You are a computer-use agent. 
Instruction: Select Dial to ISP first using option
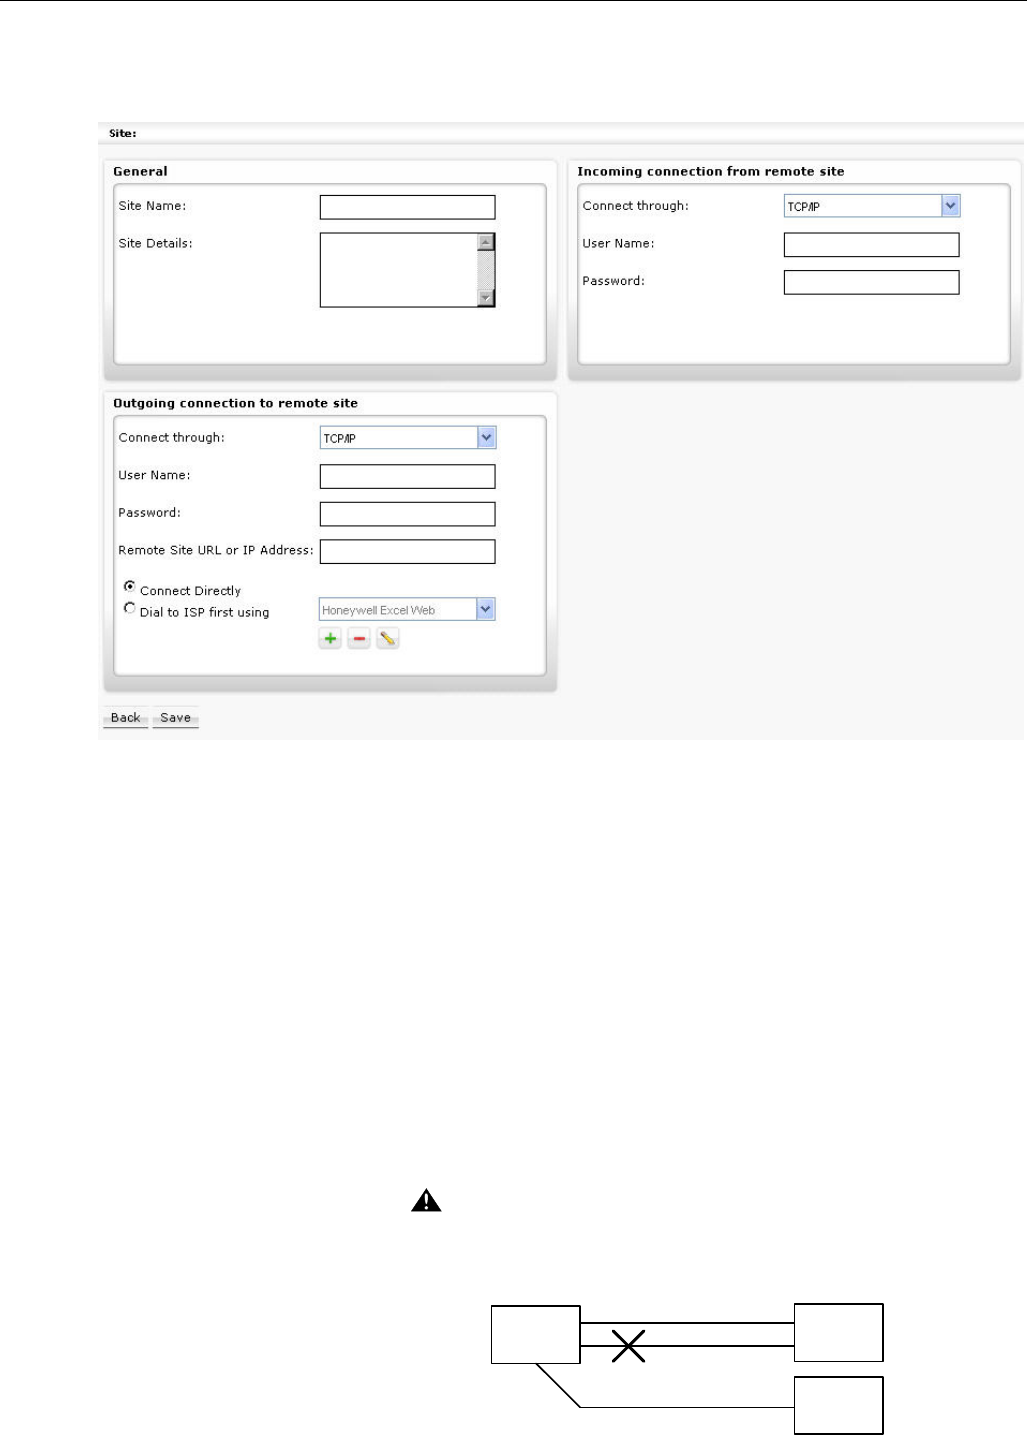(x=130, y=608)
